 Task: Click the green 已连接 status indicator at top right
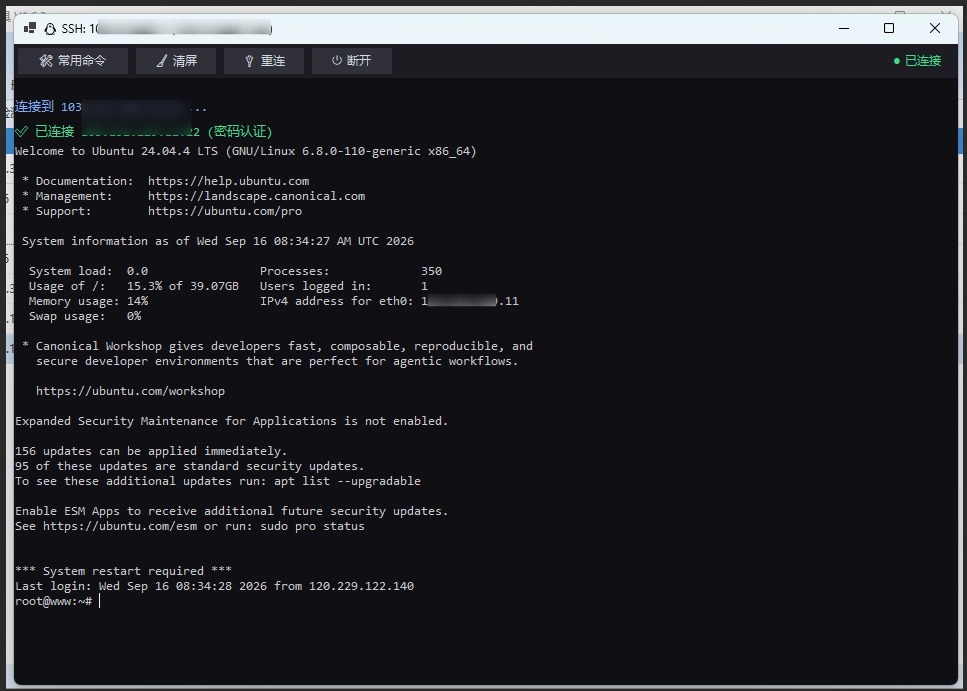pyautogui.click(x=917, y=60)
